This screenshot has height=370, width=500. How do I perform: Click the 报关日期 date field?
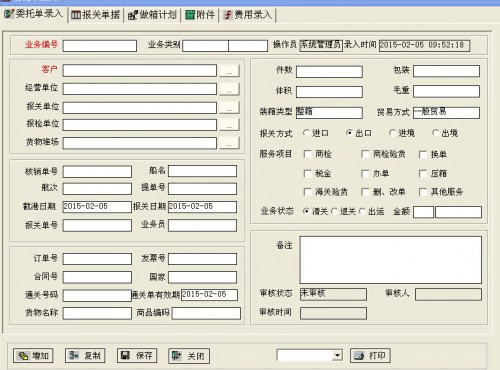[203, 207]
